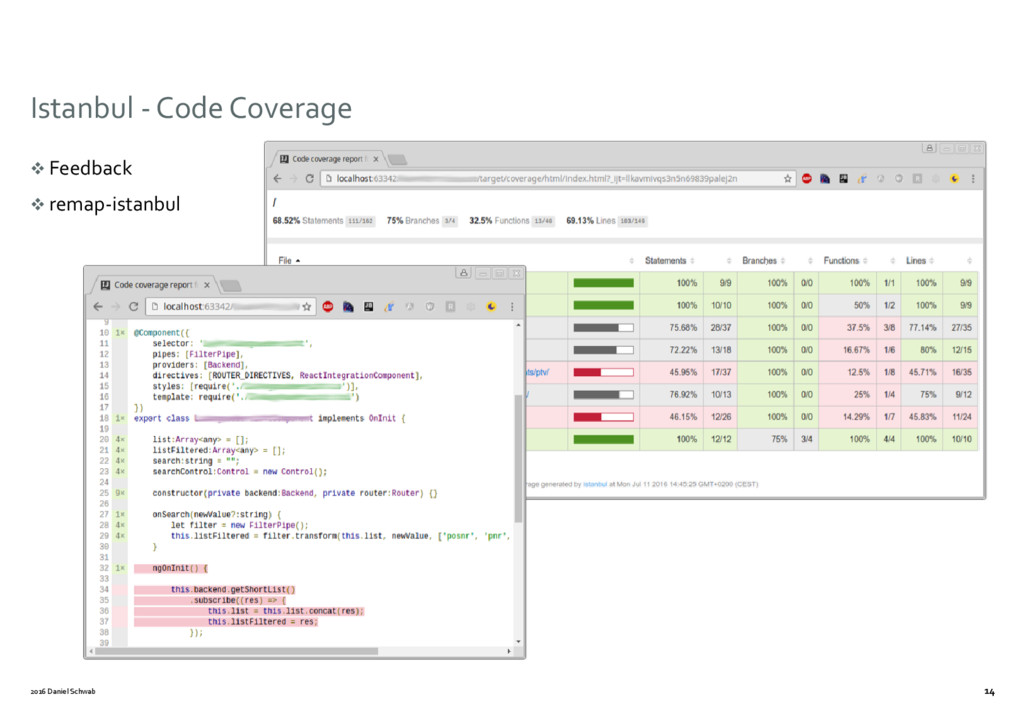Click the 'this.listFiltered = res;' highlighted line

click(x=226, y=622)
